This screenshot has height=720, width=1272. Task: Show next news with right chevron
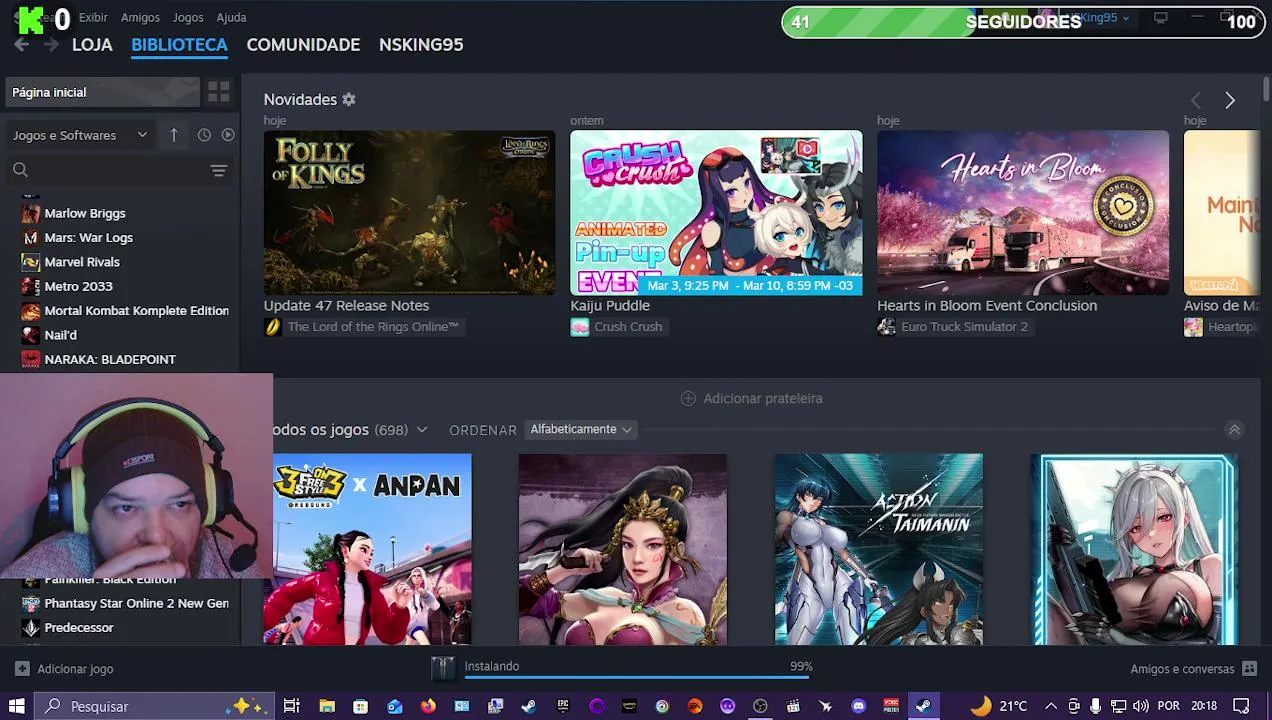coord(1230,100)
